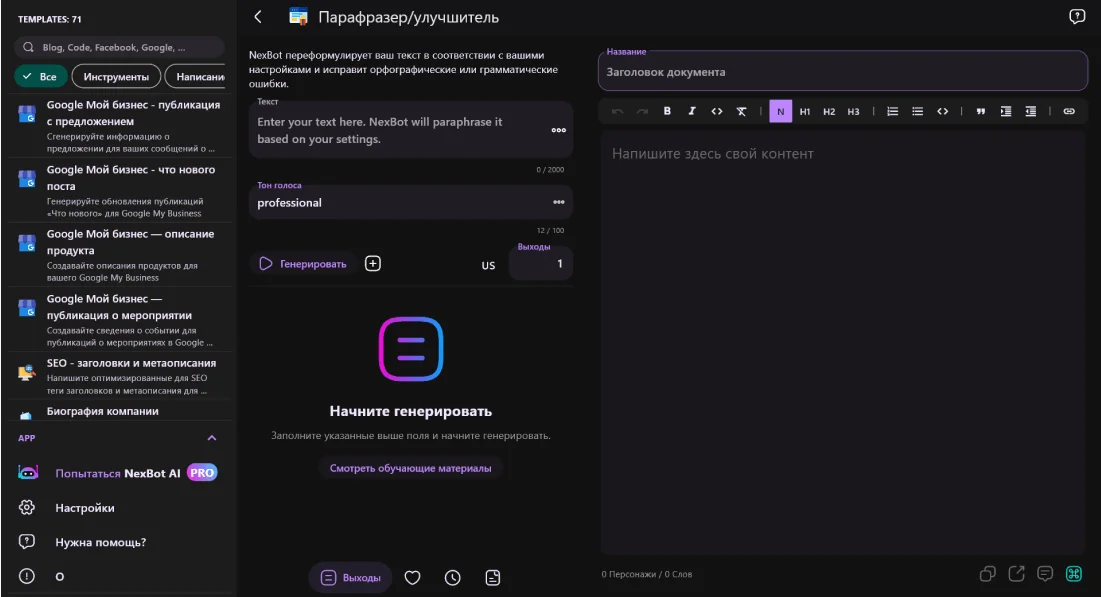Click the PRO badge
Viewport: 1101px width, 597px height.
coord(202,473)
